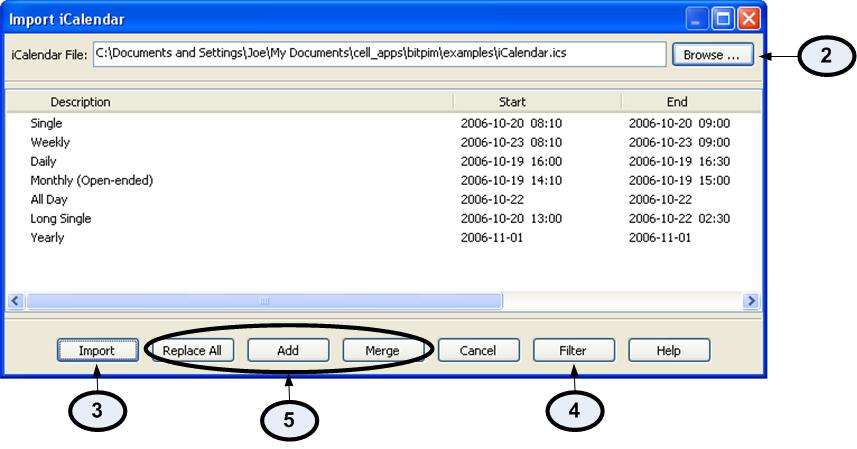
Task: Choose the Merge button
Action: click(x=383, y=350)
